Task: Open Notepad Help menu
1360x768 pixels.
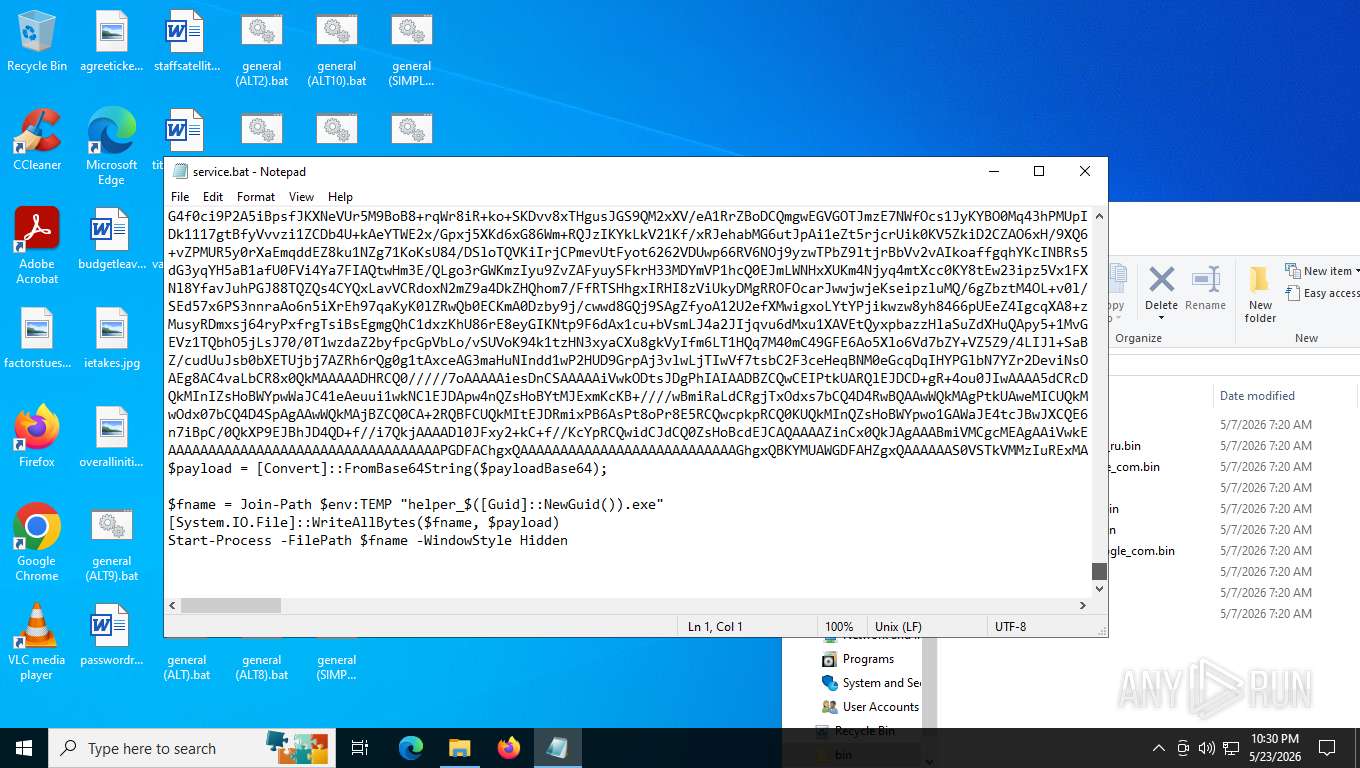Action: click(x=340, y=197)
